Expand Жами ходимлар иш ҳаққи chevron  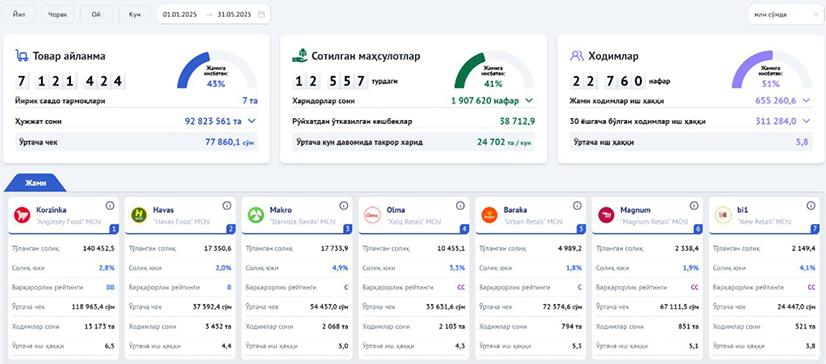(807, 101)
